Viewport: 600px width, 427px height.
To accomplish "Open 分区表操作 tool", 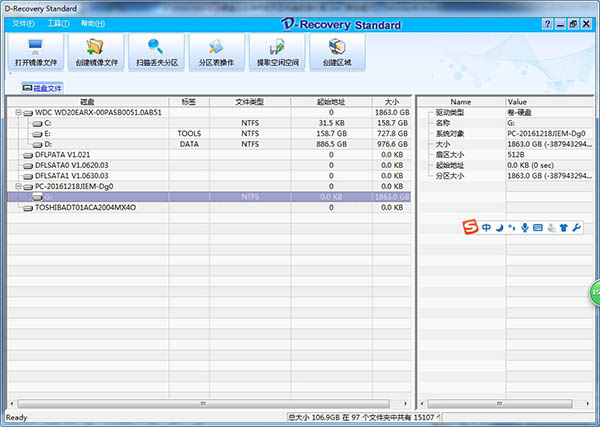I will (x=217, y=52).
